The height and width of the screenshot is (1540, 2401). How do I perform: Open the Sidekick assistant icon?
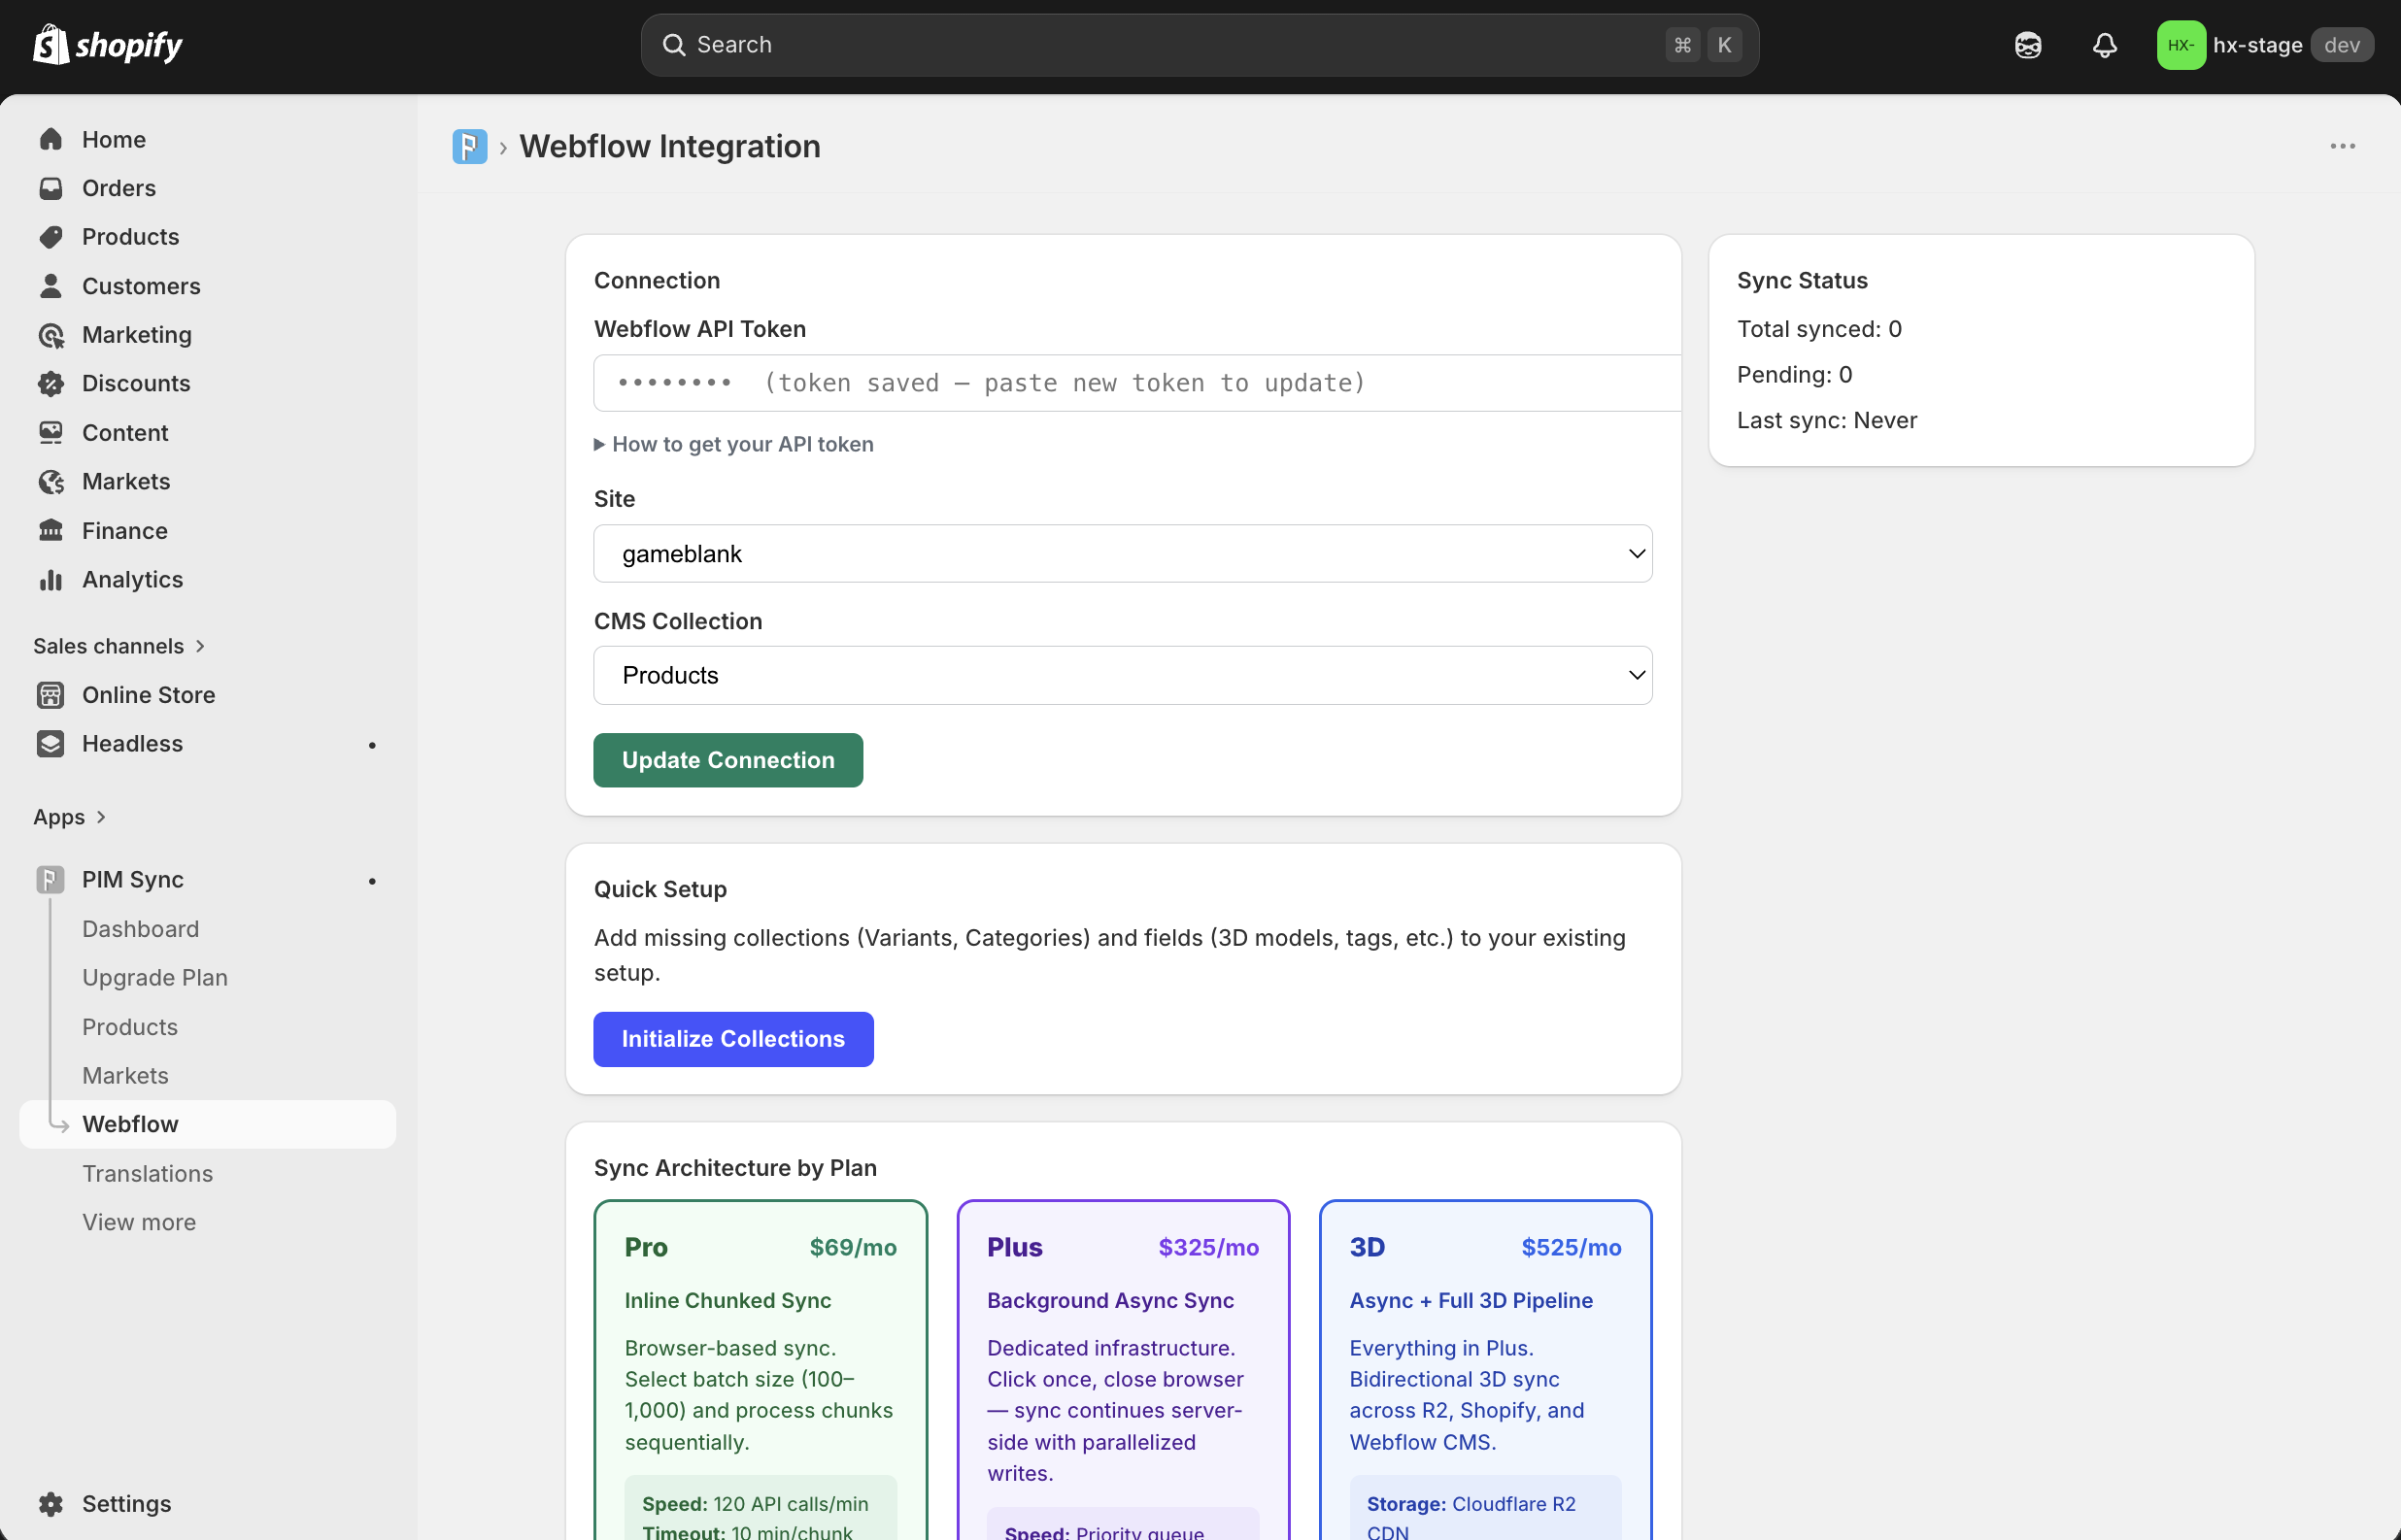2027,45
